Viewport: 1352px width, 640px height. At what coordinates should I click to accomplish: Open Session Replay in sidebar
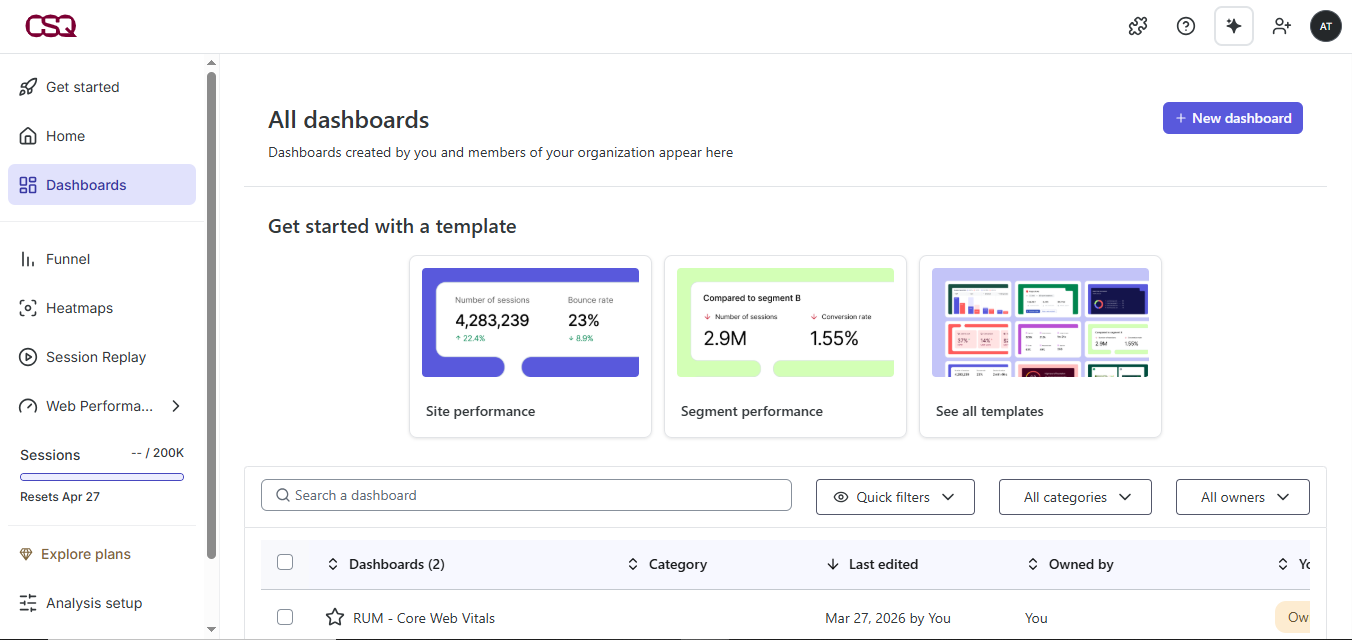pyautogui.click(x=102, y=357)
